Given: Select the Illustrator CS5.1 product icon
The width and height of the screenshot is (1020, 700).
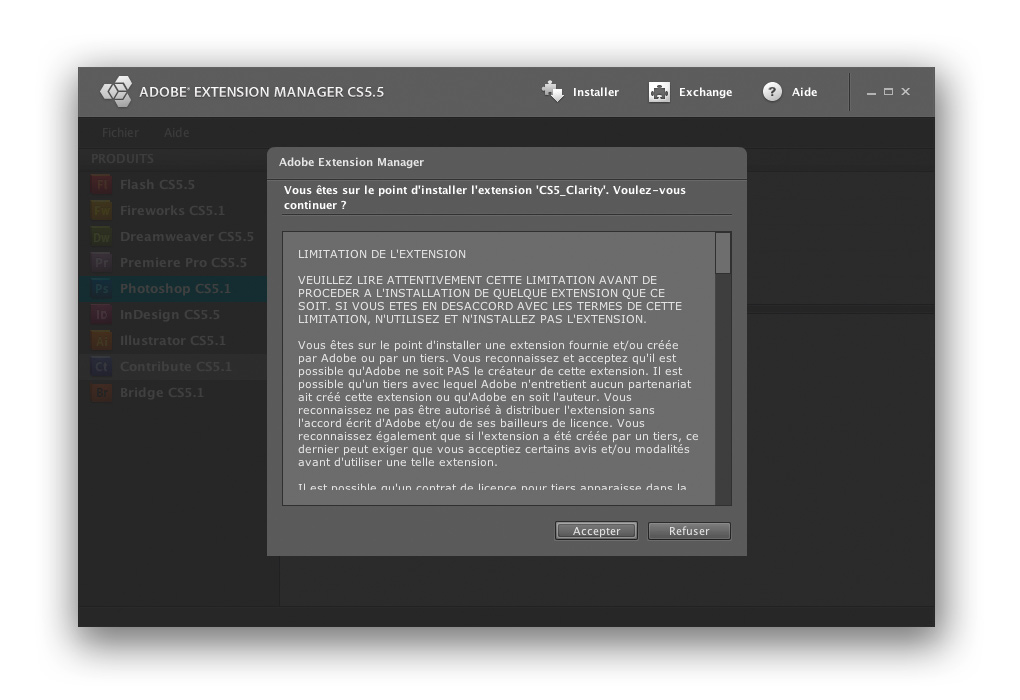Looking at the screenshot, I should click(x=101, y=341).
